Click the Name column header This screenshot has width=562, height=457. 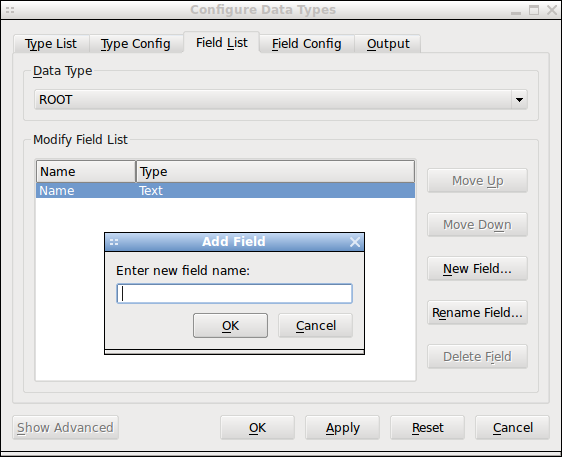pos(86,172)
